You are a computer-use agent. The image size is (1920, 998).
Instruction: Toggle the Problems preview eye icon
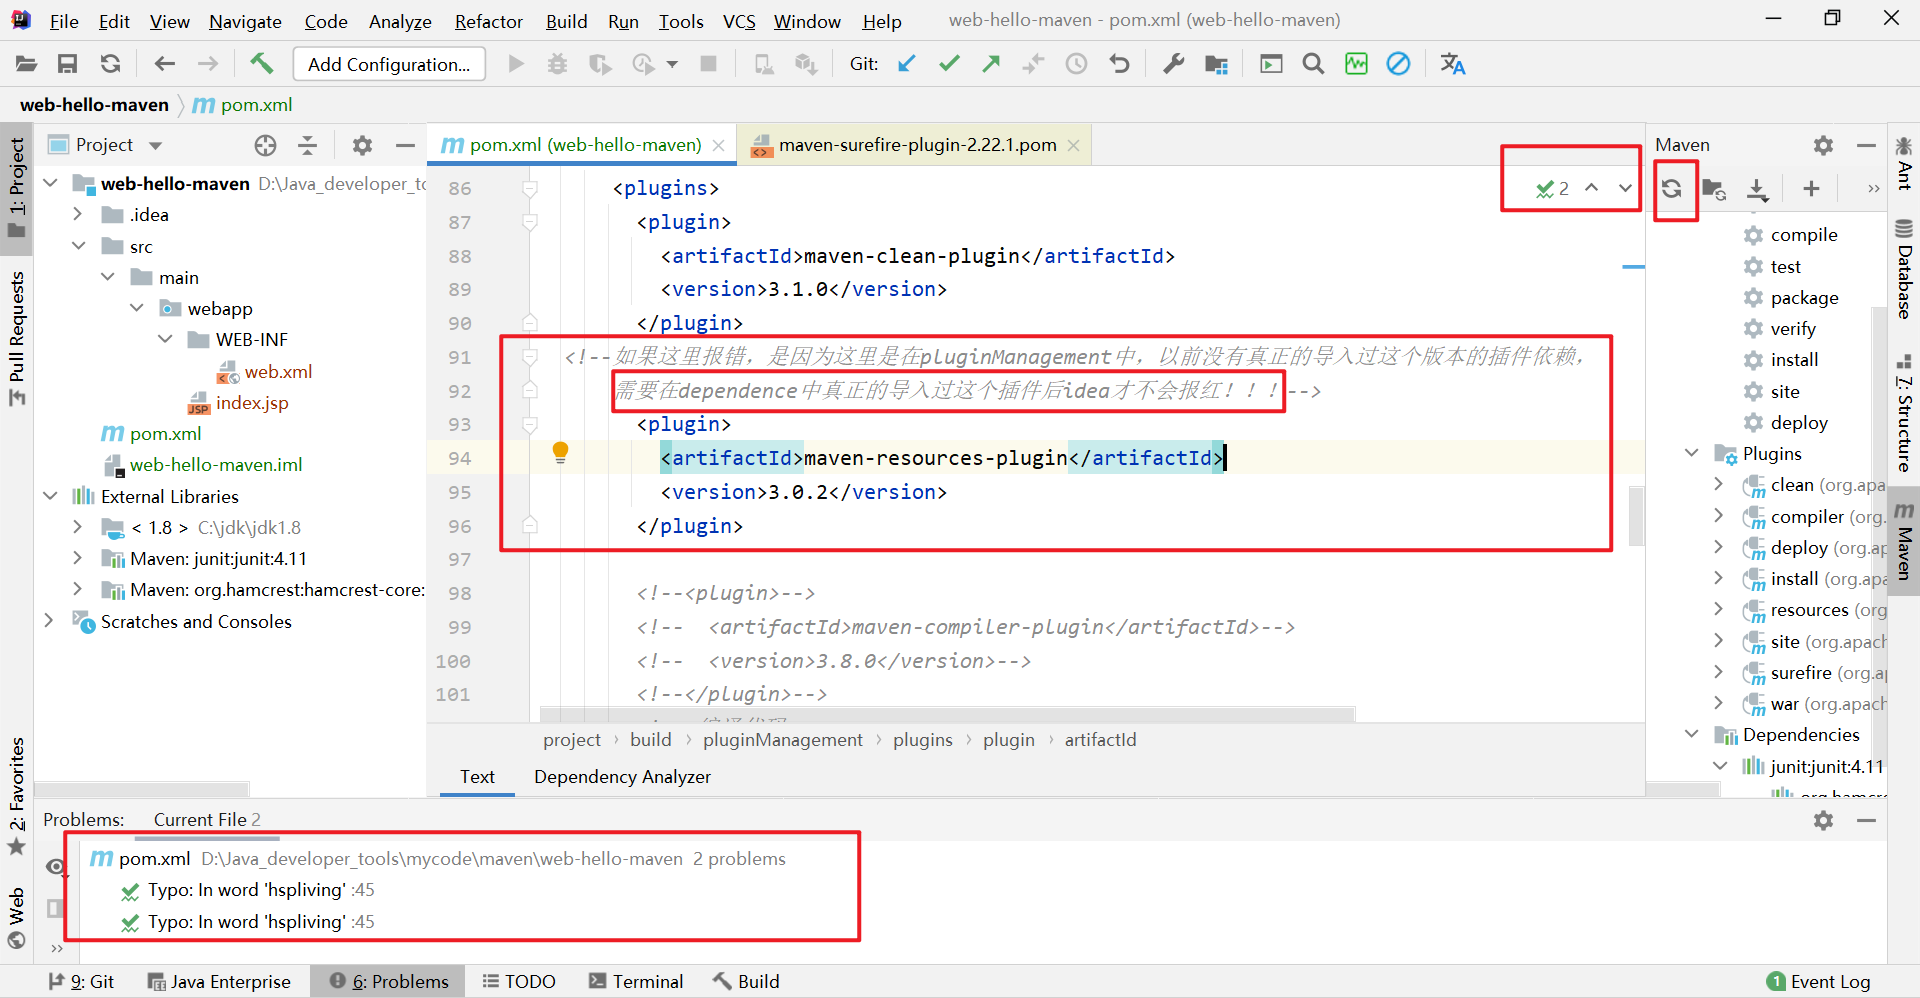[56, 866]
